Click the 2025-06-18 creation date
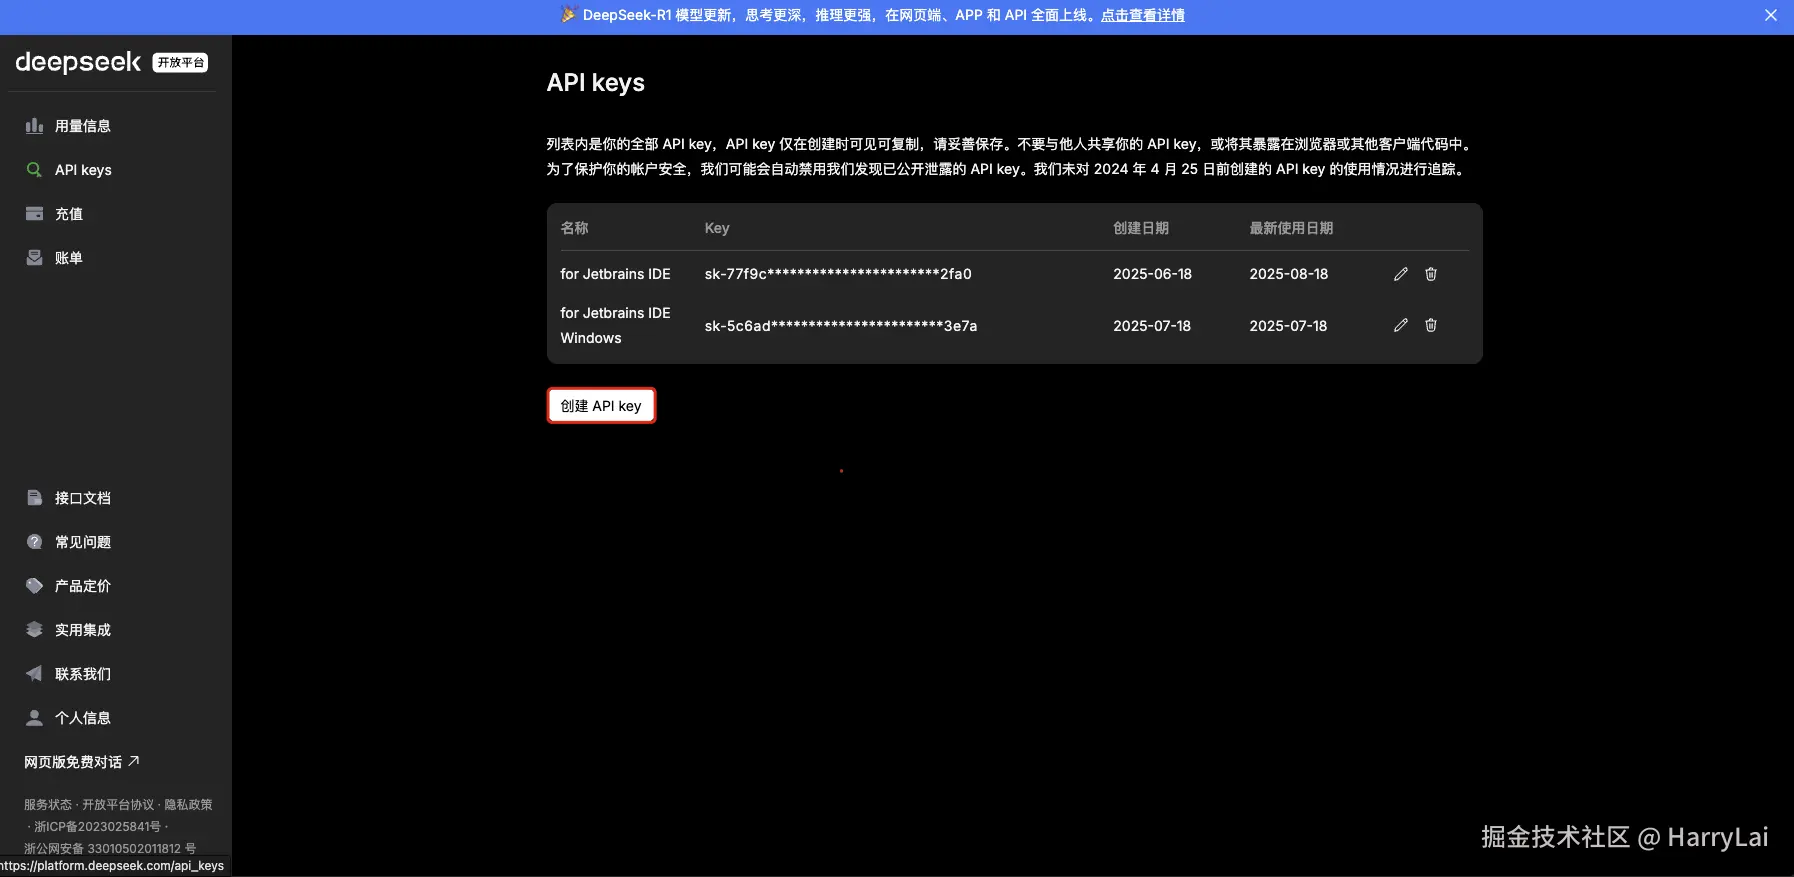 [1152, 274]
